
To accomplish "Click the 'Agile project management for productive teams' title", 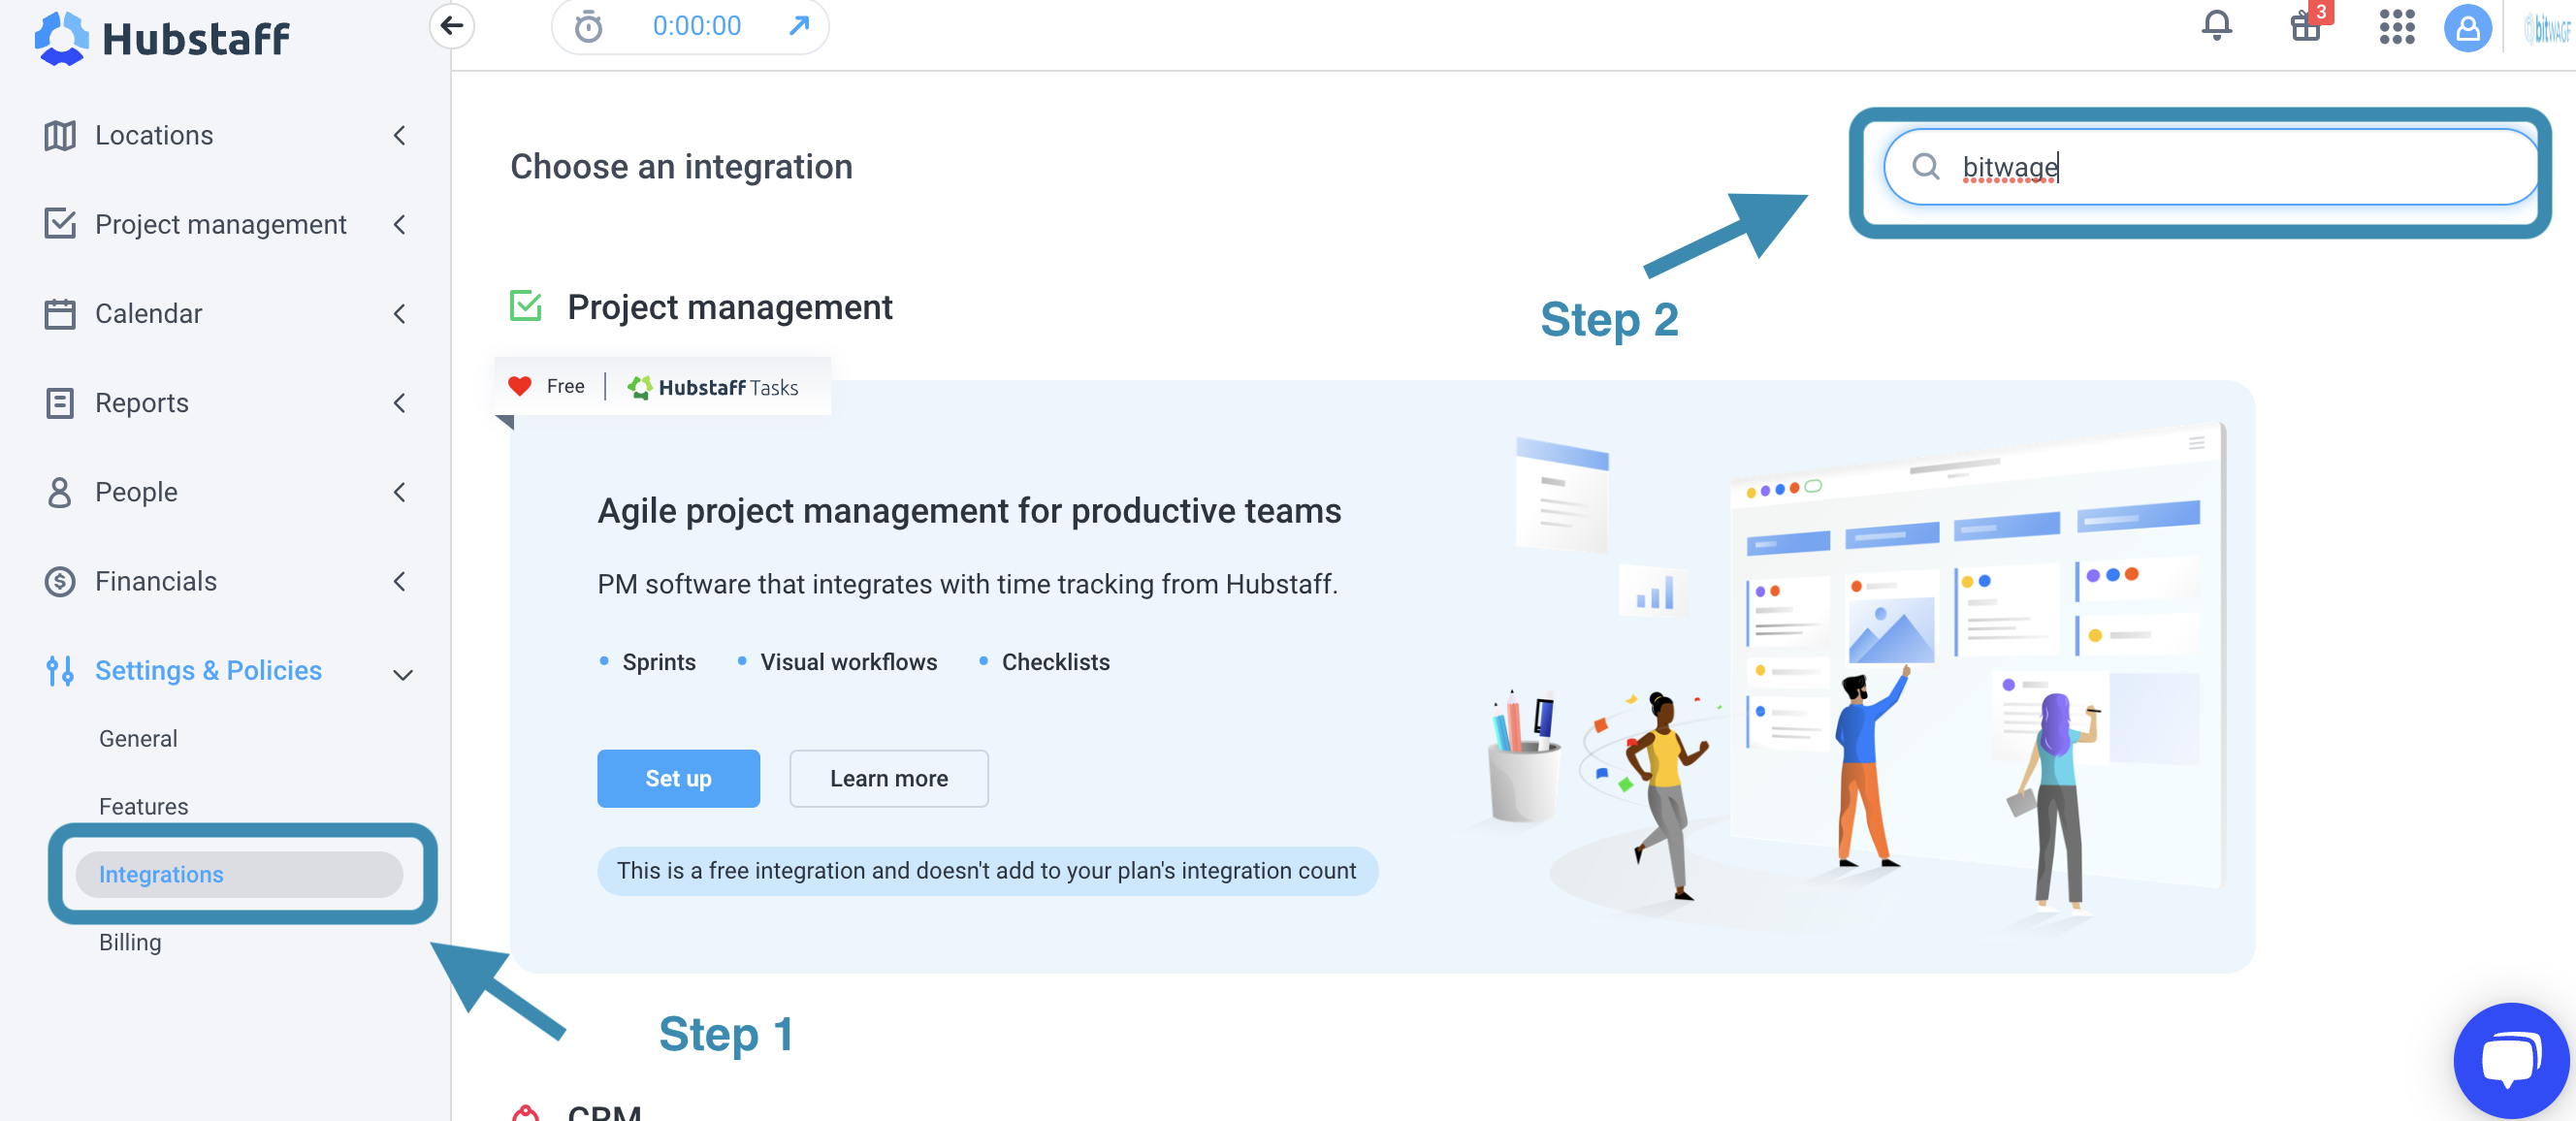I will click(x=969, y=510).
